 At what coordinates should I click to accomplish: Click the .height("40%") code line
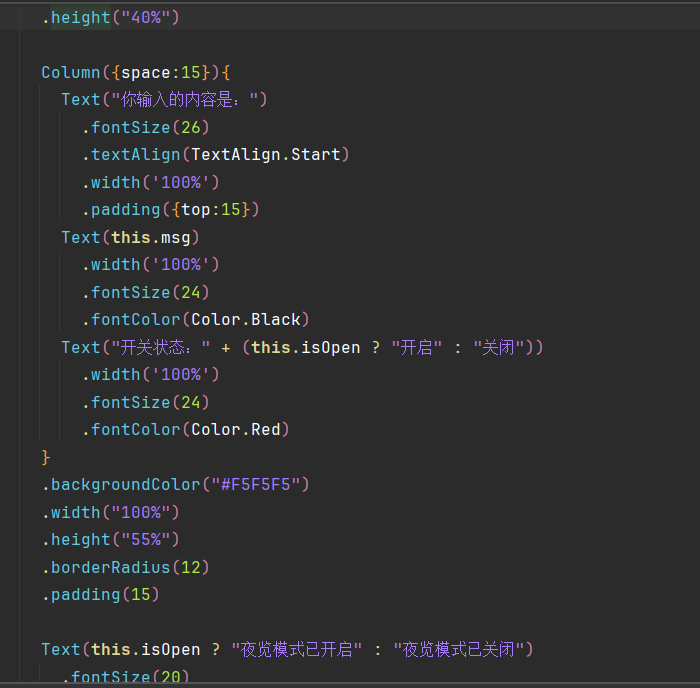(x=111, y=17)
